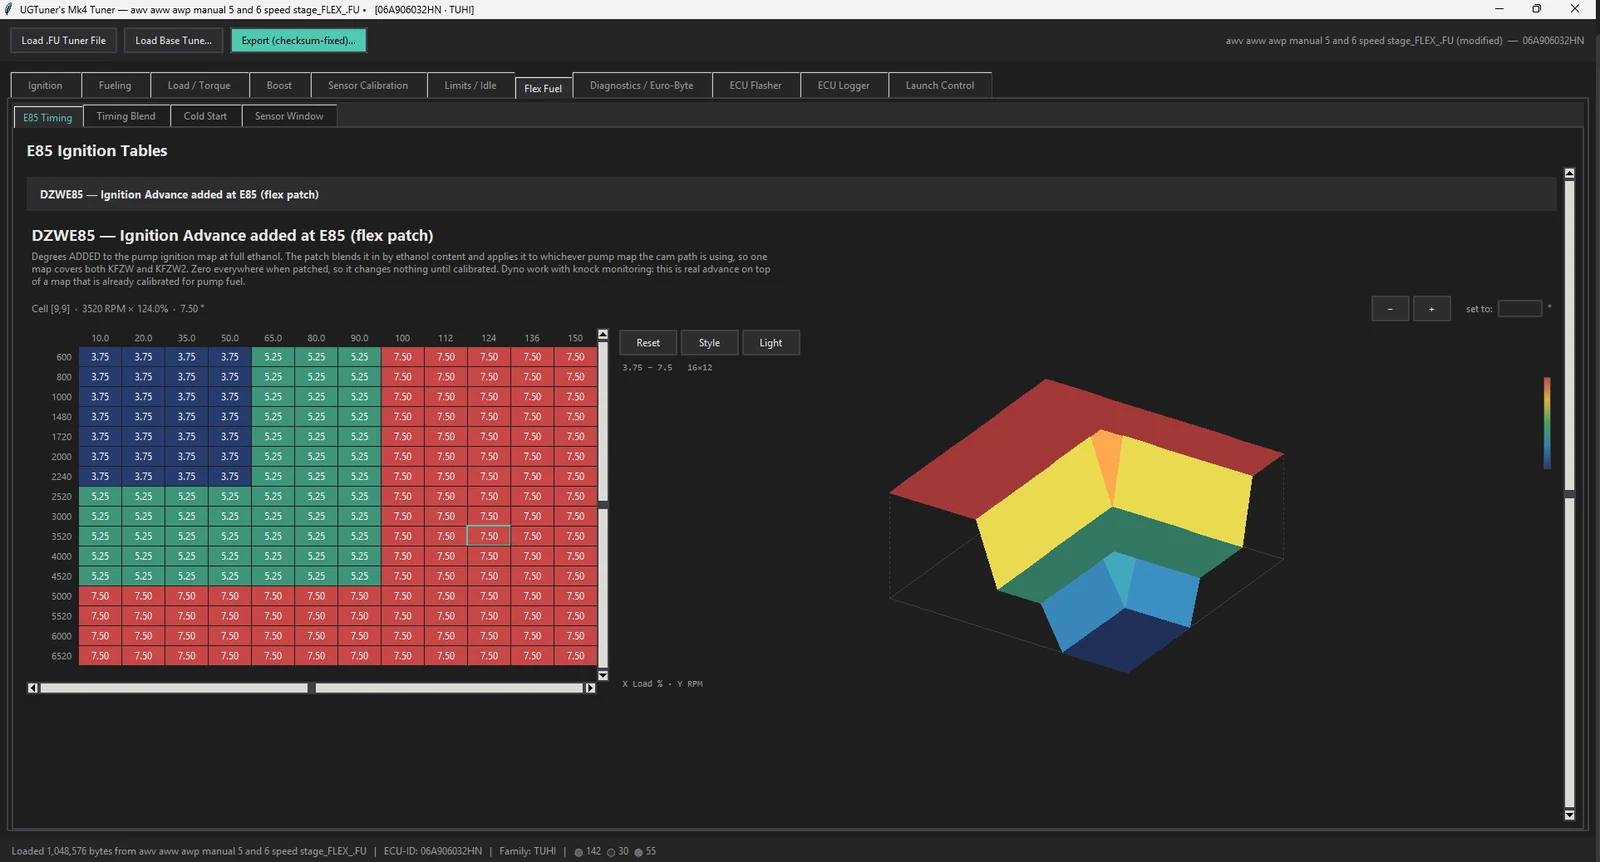
Task: Open the Launch Control tab
Action: coord(940,85)
